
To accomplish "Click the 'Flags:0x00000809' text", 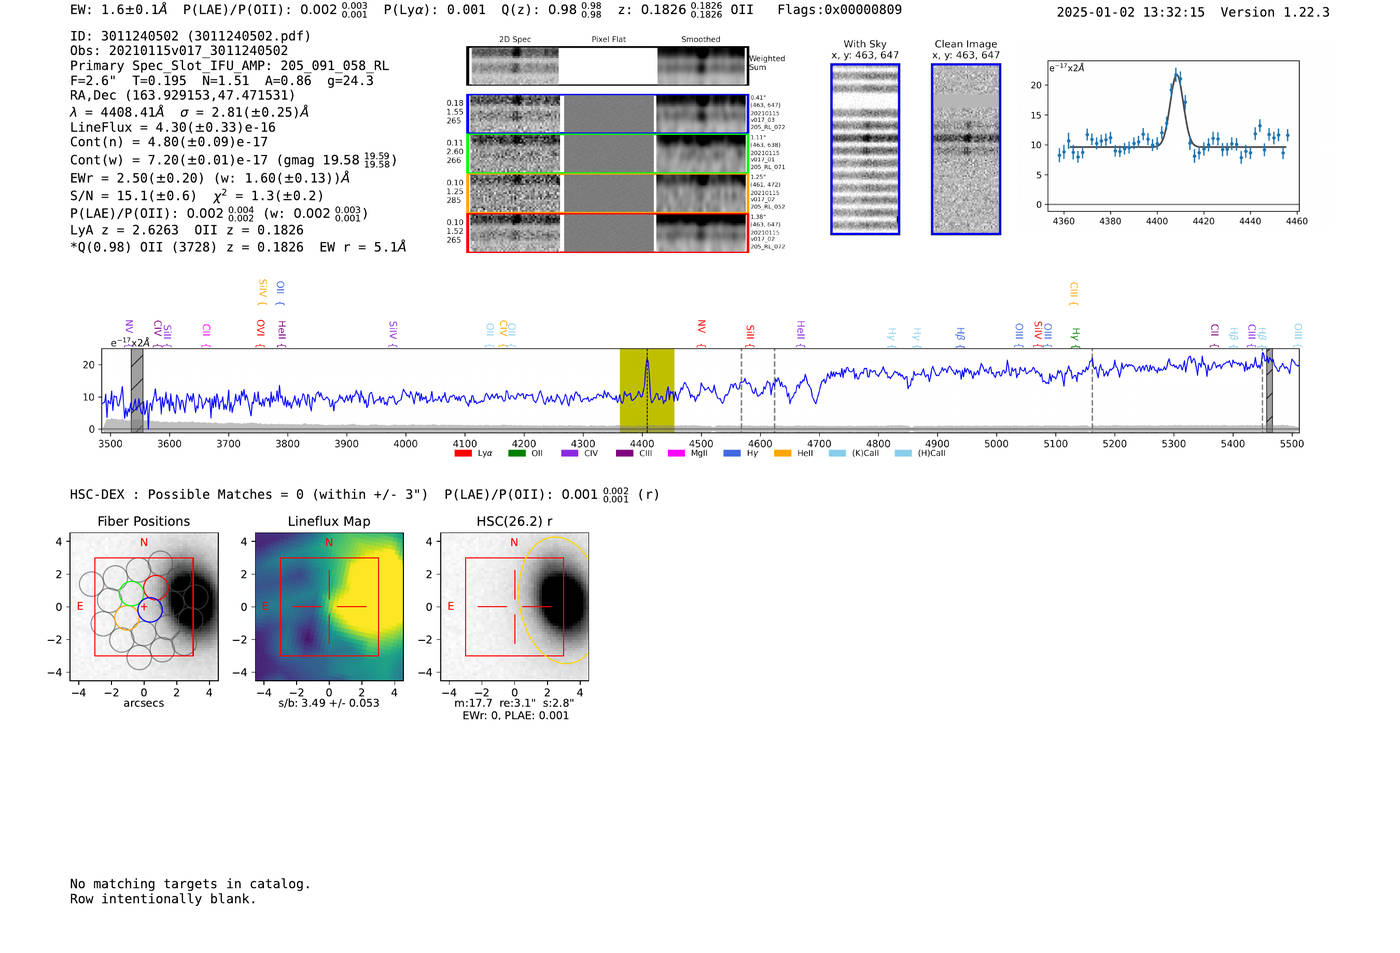I will coord(839,10).
